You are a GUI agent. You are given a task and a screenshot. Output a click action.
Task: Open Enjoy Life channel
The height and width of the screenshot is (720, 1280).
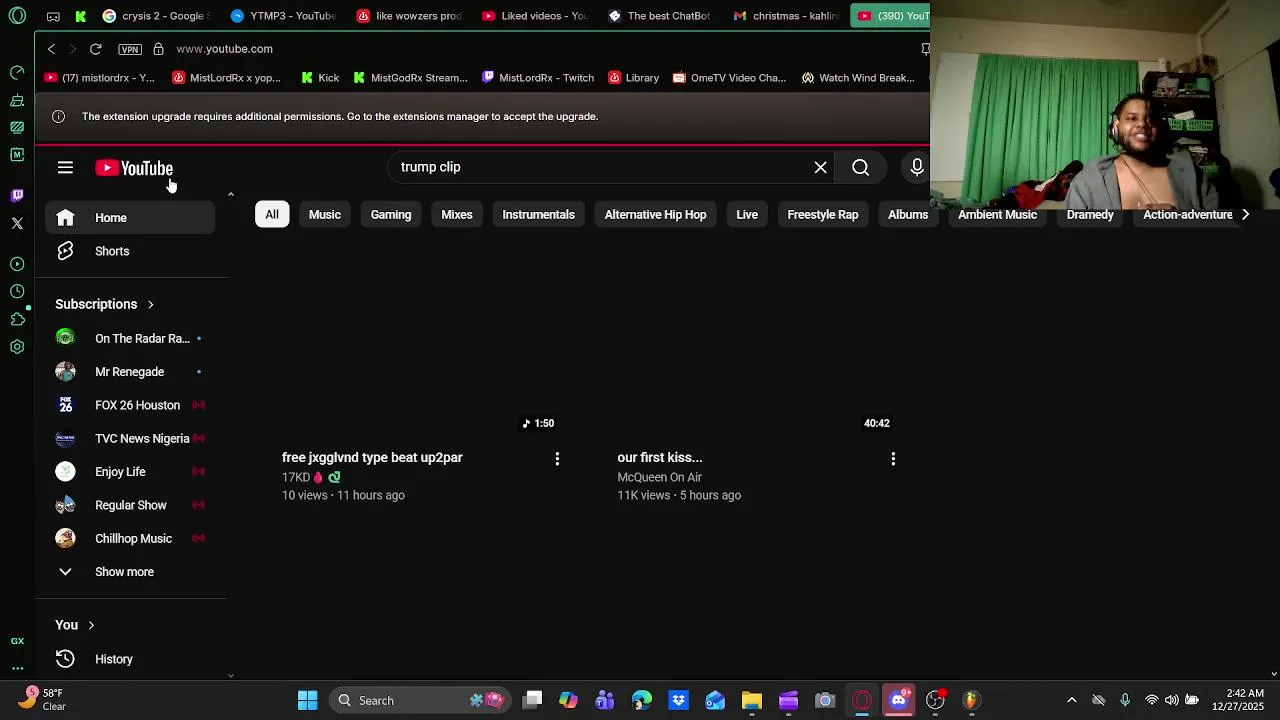pos(130,472)
